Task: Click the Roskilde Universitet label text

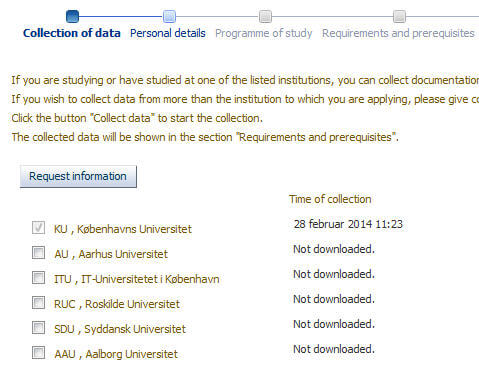Action: 132,304
